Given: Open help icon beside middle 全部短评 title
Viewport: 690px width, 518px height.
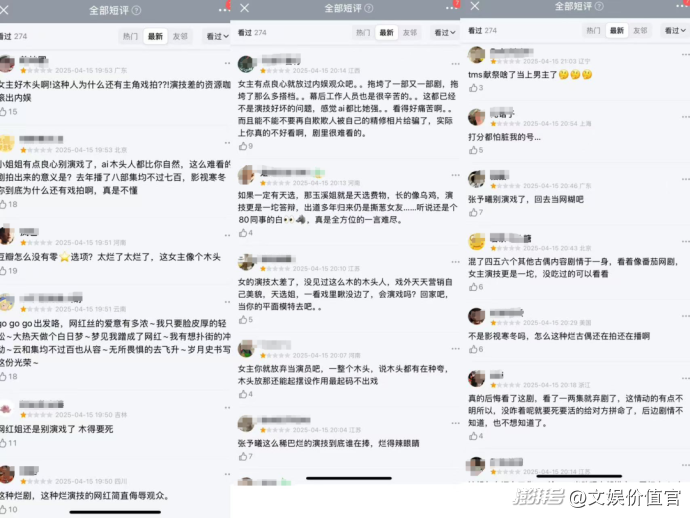Looking at the screenshot, I should click(369, 8).
